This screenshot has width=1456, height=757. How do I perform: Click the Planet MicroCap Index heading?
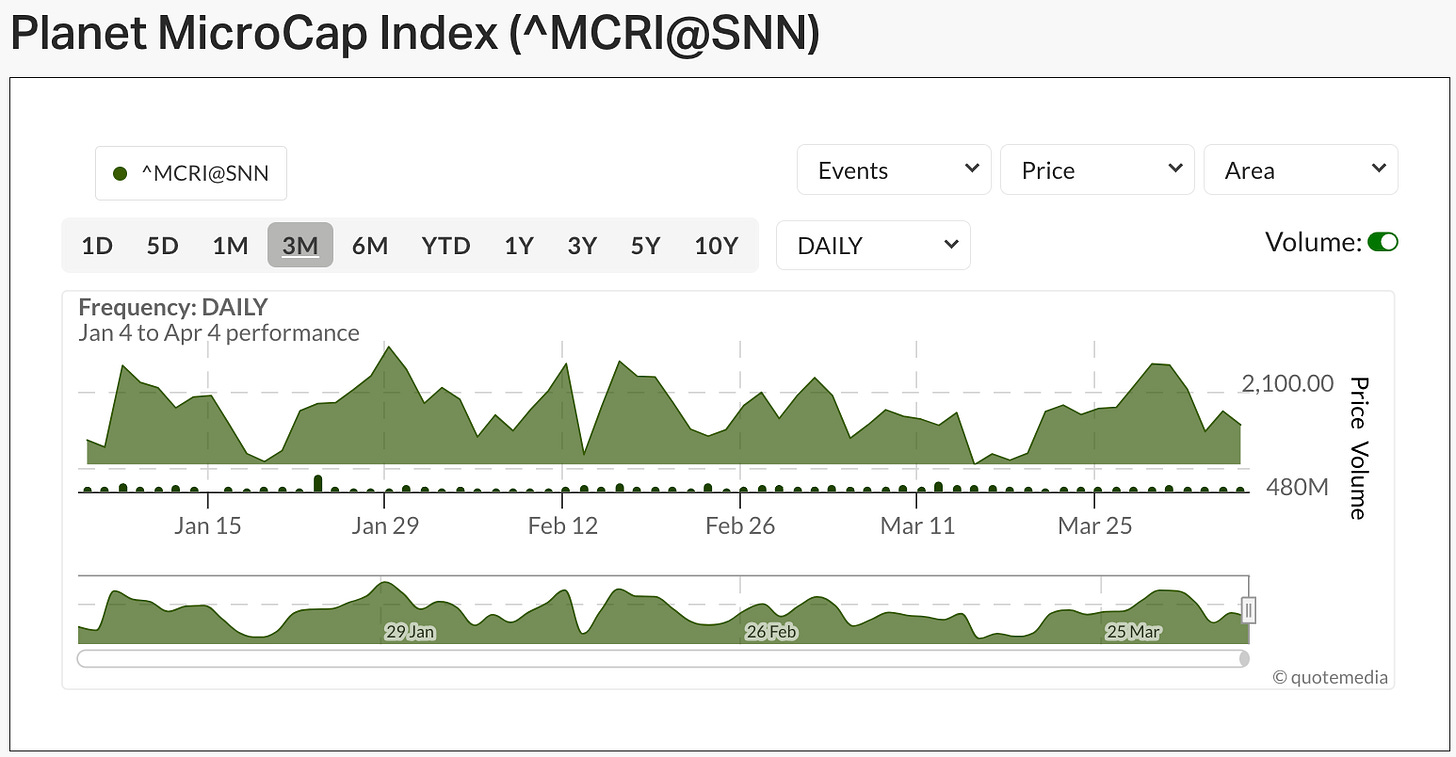(415, 34)
